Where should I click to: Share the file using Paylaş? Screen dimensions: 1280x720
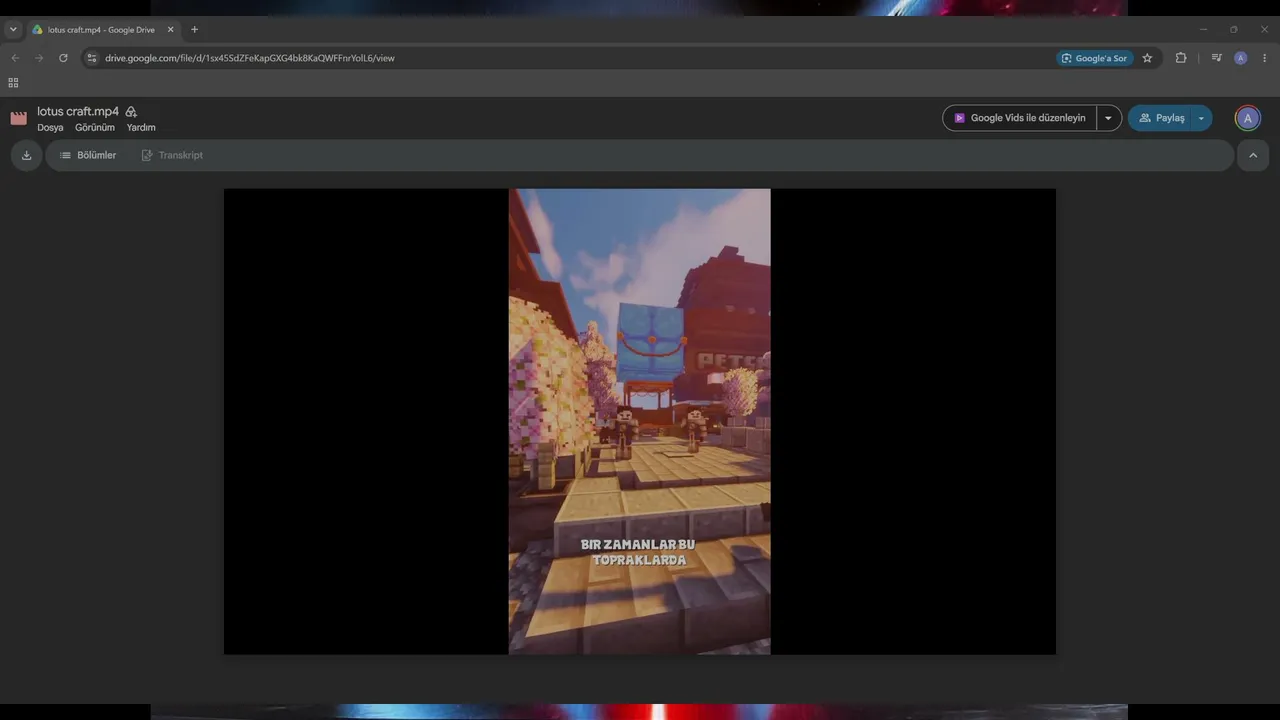point(1161,118)
